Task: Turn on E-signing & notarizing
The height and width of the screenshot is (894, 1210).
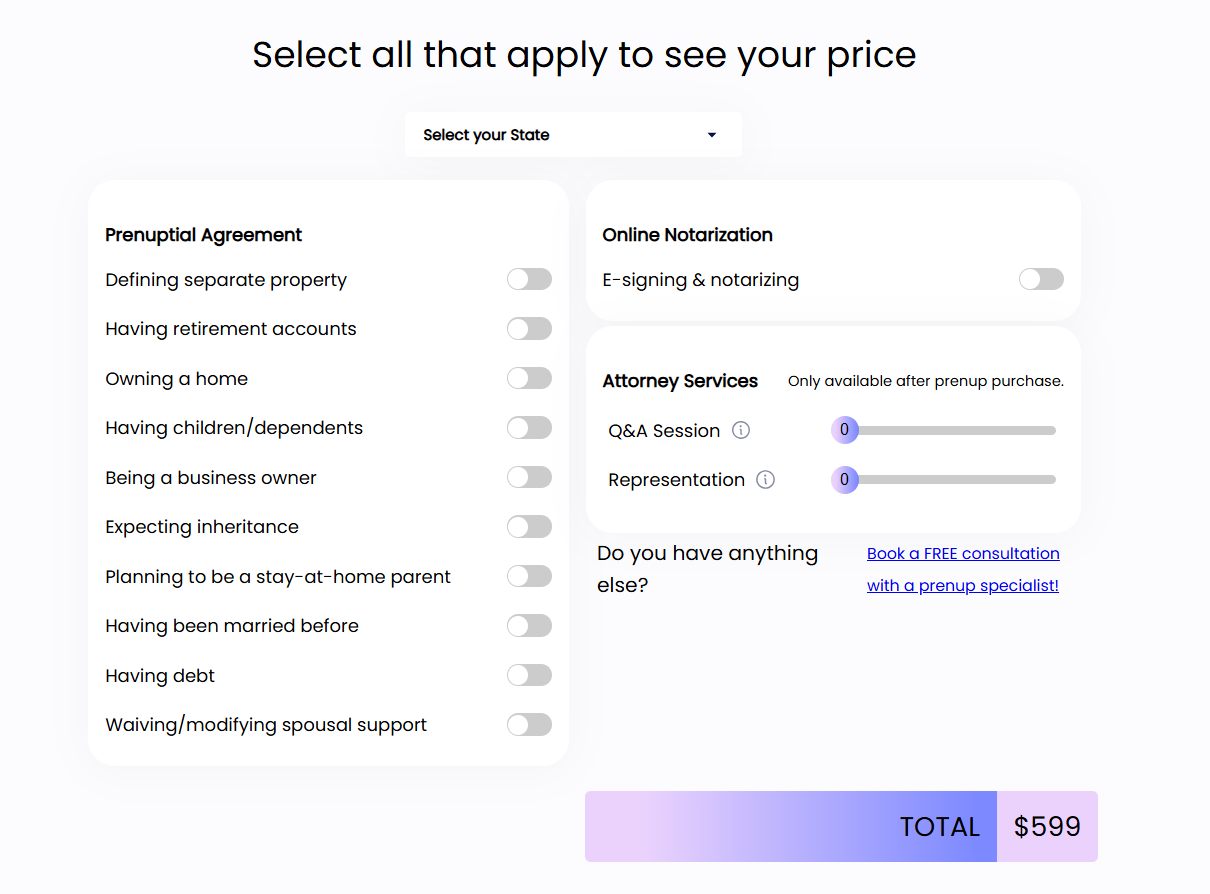Action: (1041, 280)
